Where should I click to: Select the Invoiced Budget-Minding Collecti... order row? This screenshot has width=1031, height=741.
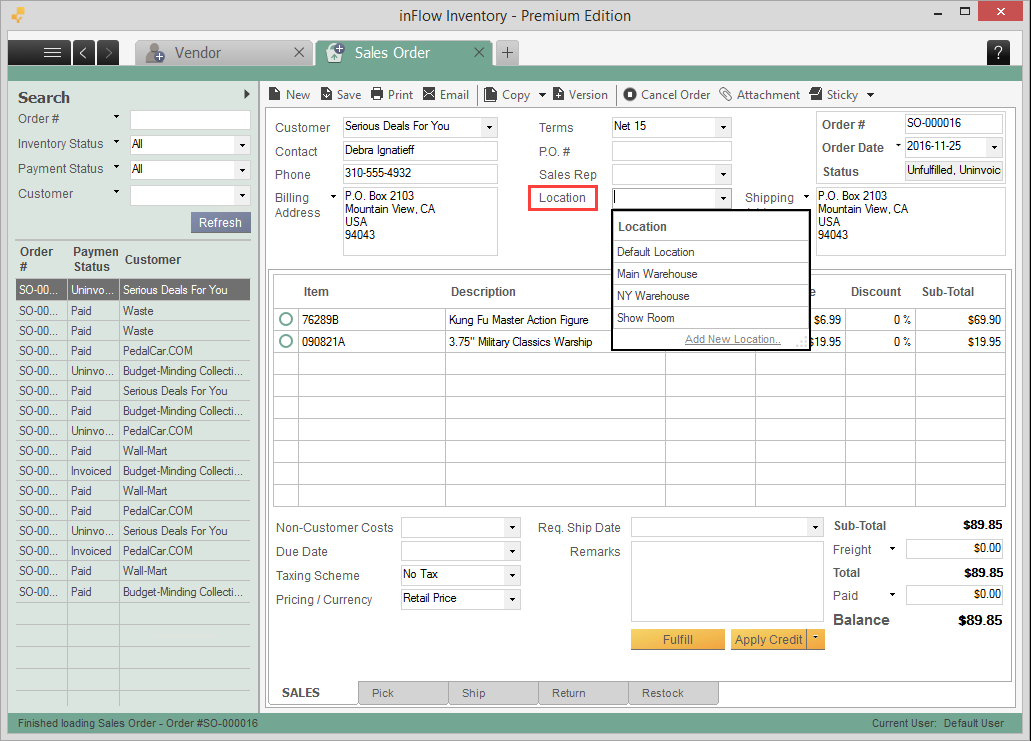(x=133, y=471)
